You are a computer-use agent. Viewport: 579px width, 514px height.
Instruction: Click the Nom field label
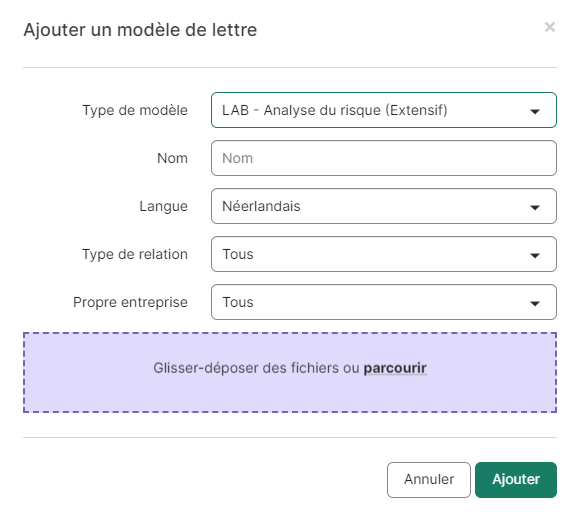pos(172,158)
